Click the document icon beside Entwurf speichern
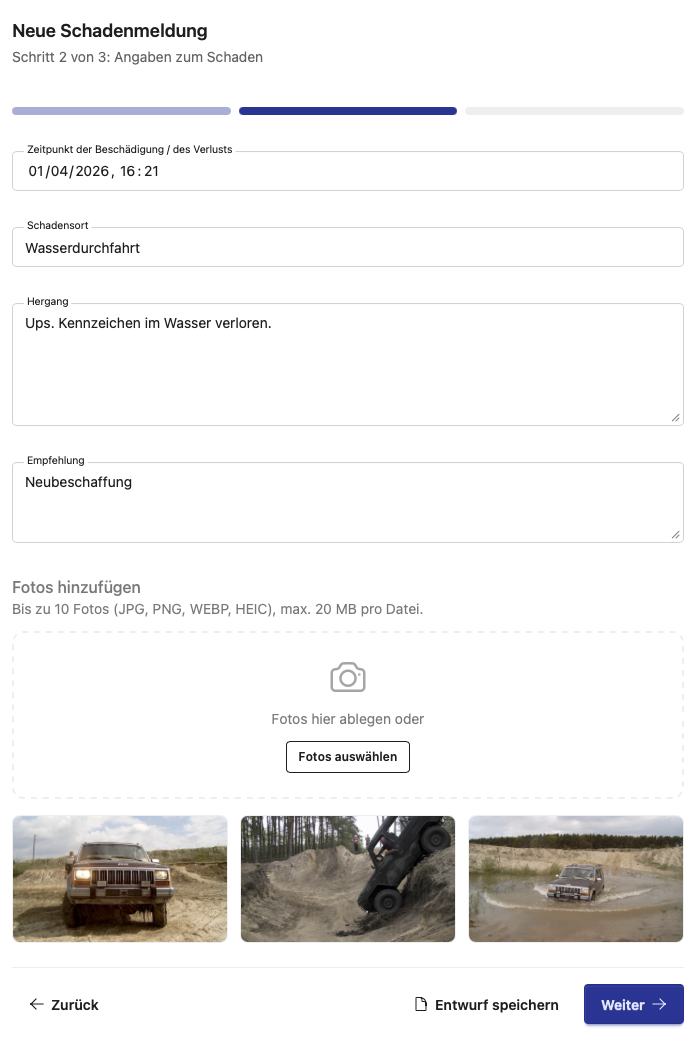The image size is (699, 1045). [419, 1004]
